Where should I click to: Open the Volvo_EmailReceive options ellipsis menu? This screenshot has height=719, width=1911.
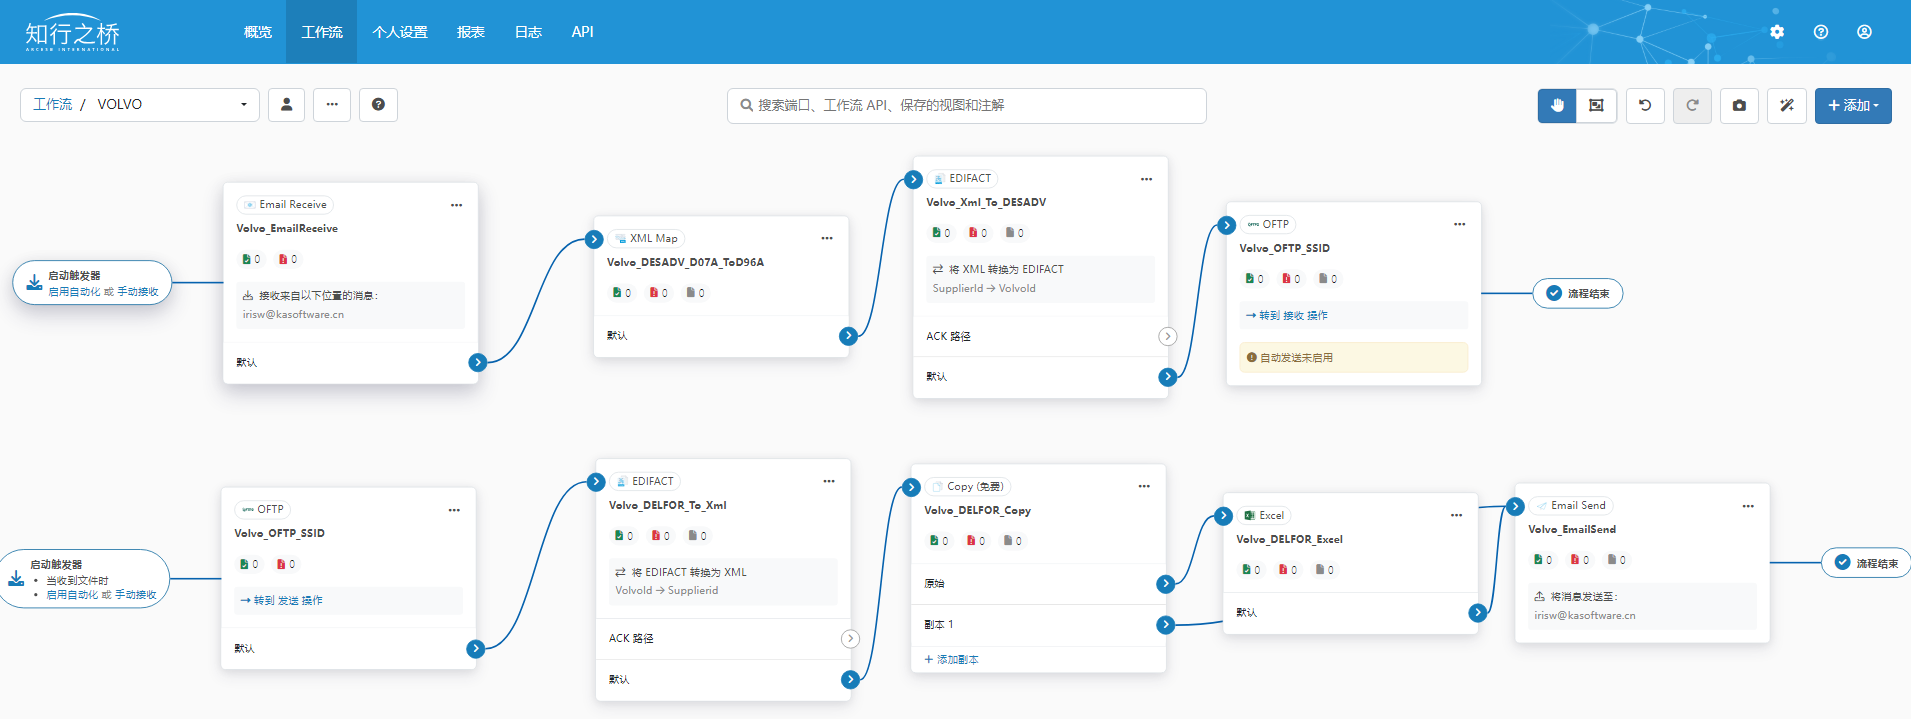[x=456, y=205]
